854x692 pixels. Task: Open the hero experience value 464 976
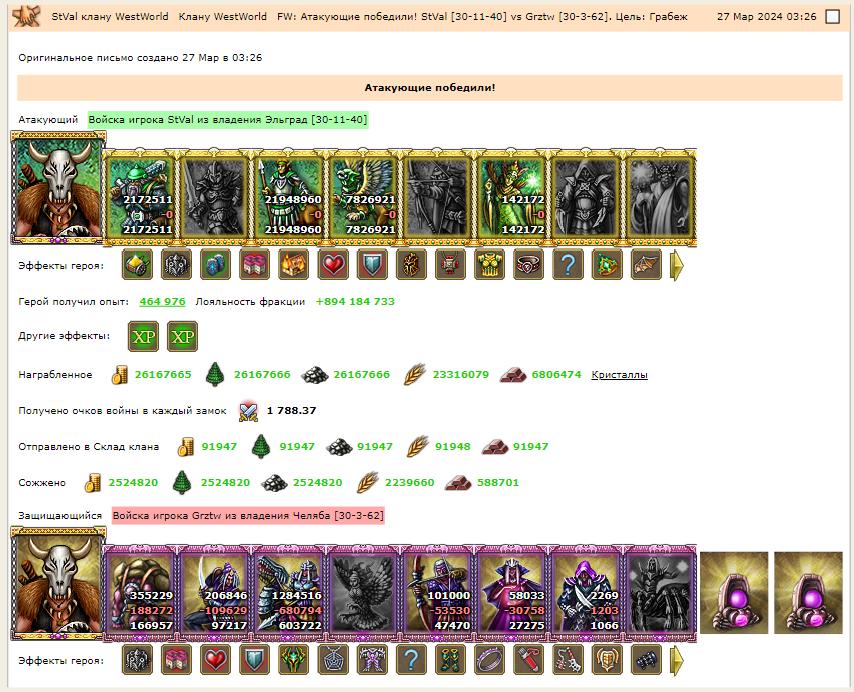162,302
